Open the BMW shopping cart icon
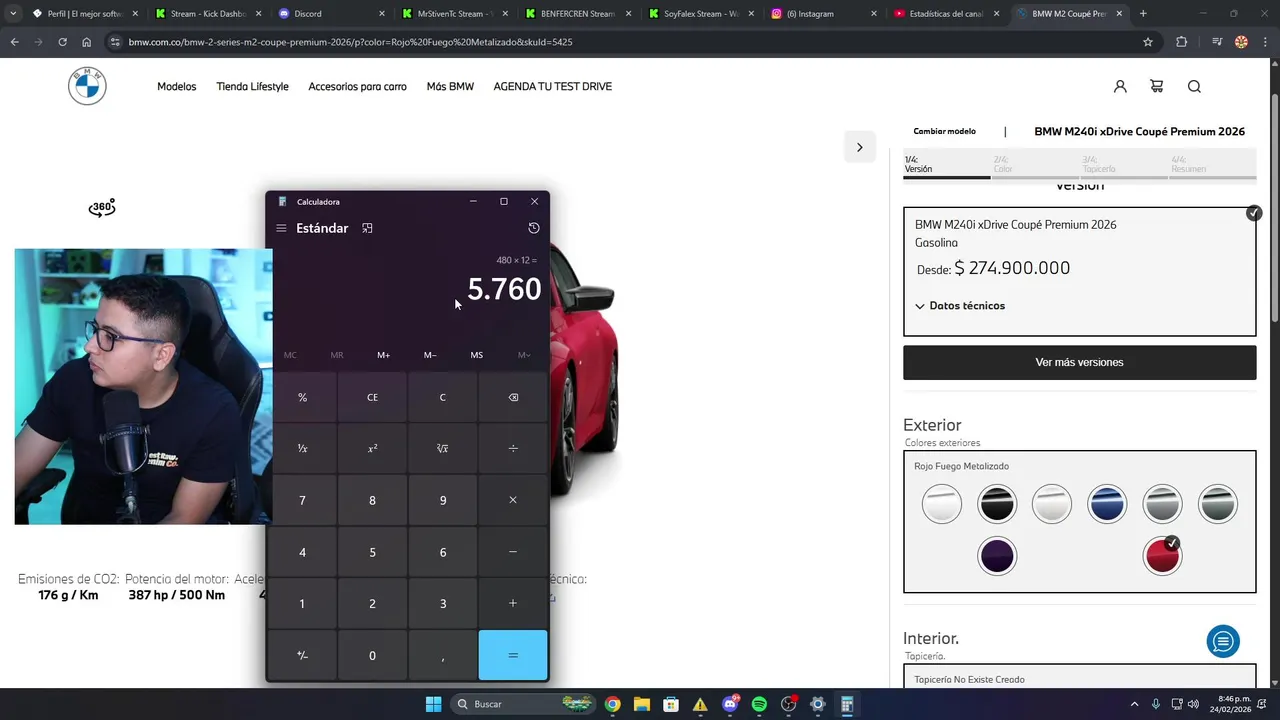Screen dimensions: 1280x720 click(x=1157, y=86)
